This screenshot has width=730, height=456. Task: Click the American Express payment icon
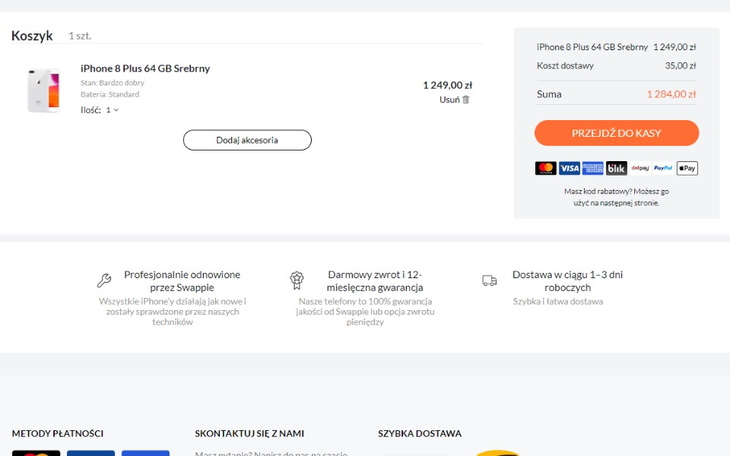click(x=593, y=168)
